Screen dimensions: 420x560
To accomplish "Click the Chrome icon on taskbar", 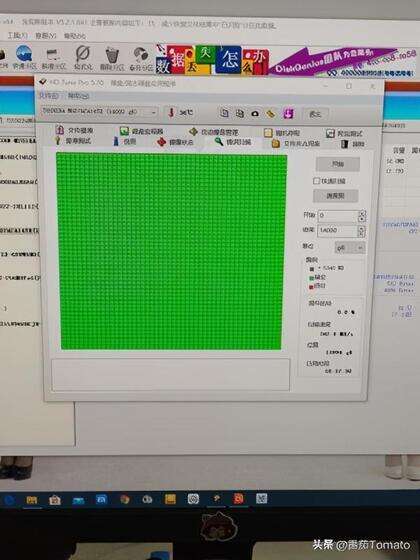I will (125, 499).
